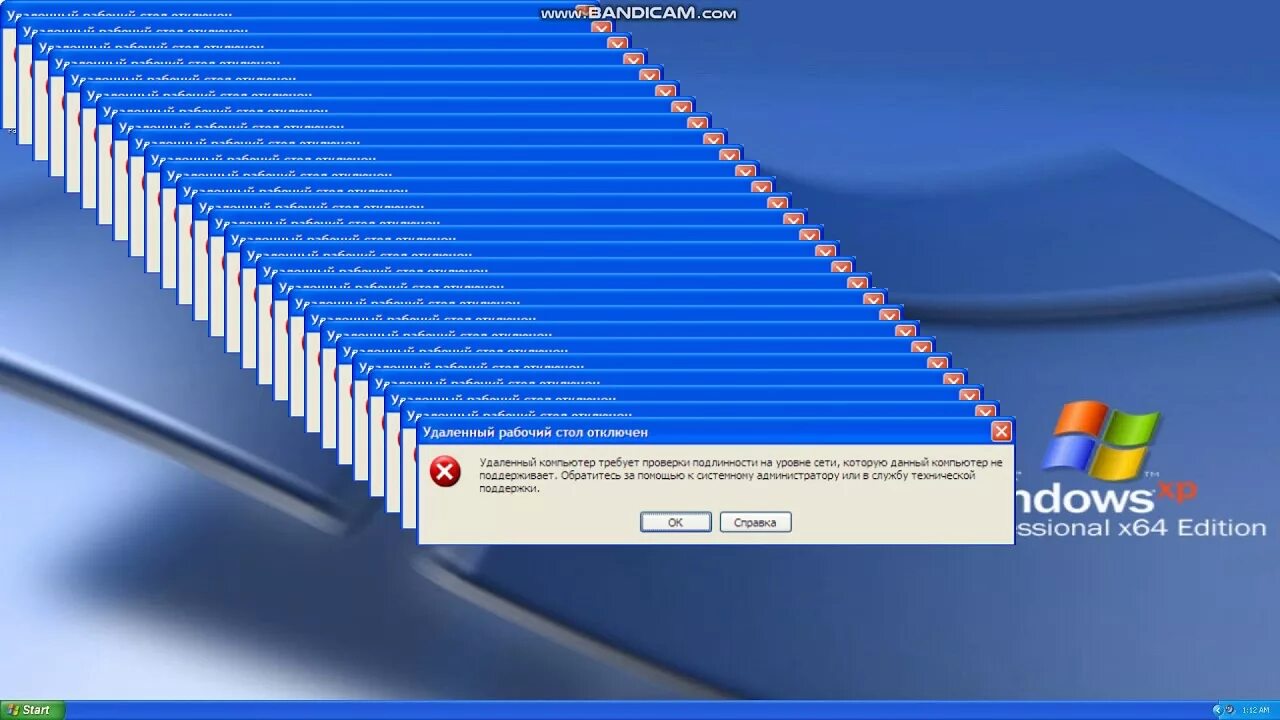Image resolution: width=1280 pixels, height=720 pixels.
Task: Click the front dialog title bar text
Action: click(x=535, y=432)
